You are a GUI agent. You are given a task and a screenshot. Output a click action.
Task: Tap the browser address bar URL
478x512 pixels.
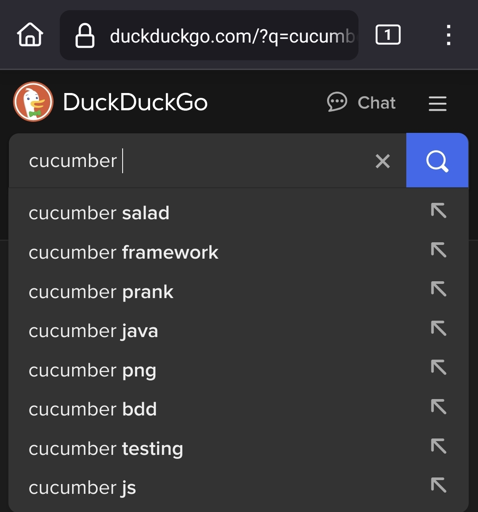pyautogui.click(x=232, y=36)
